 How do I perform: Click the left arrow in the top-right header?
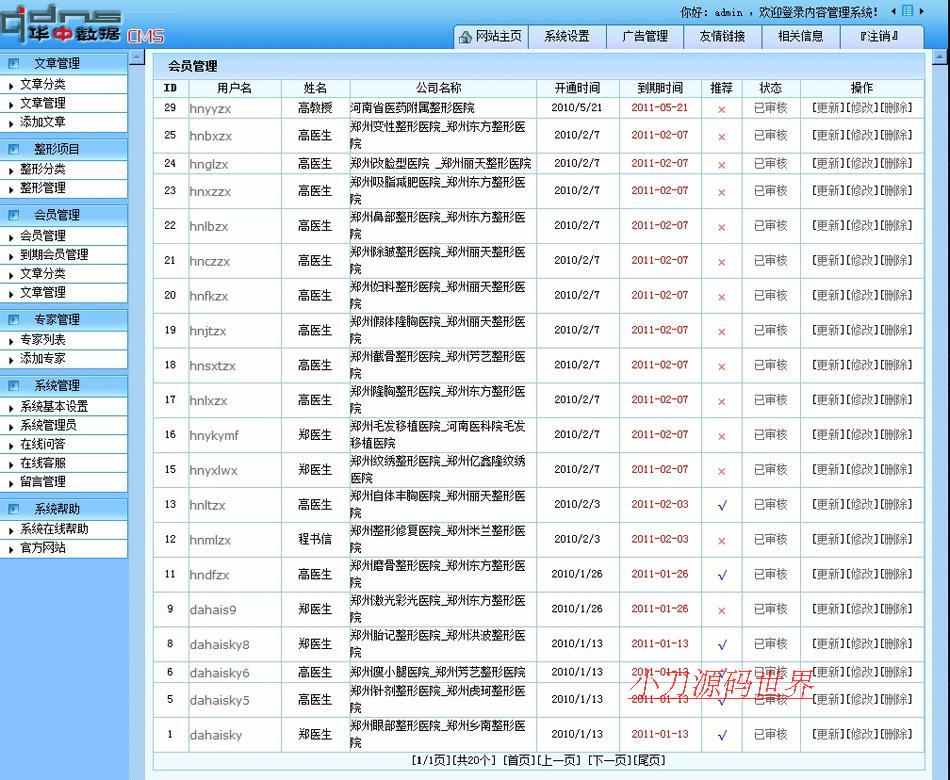point(894,12)
